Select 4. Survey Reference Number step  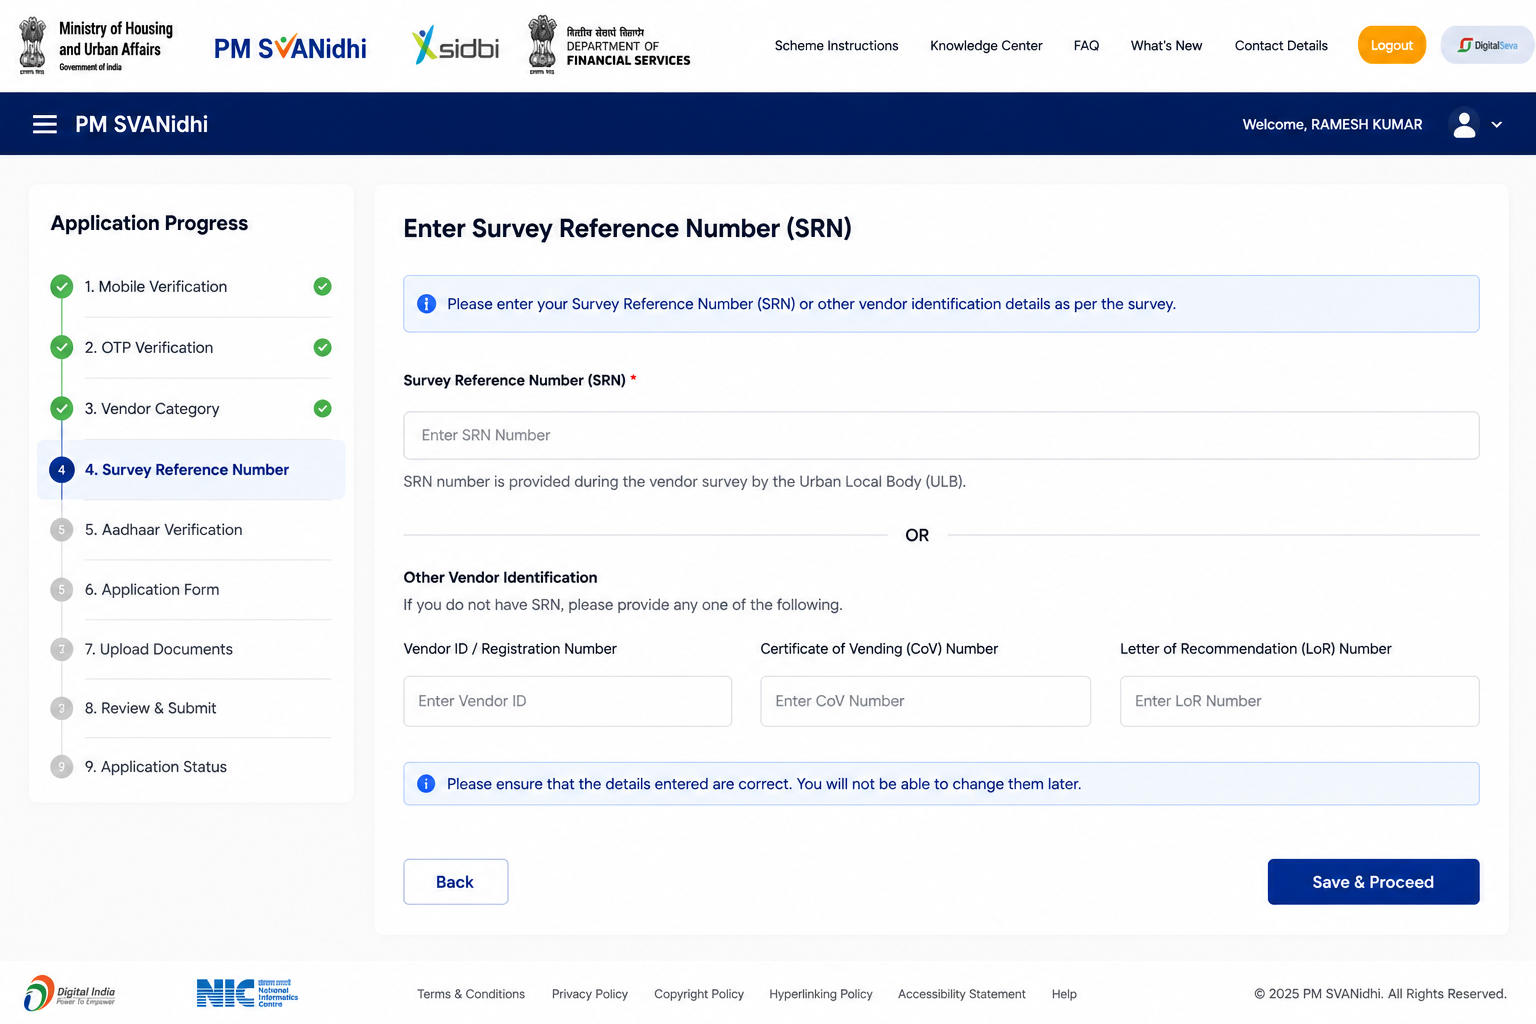pos(191,470)
